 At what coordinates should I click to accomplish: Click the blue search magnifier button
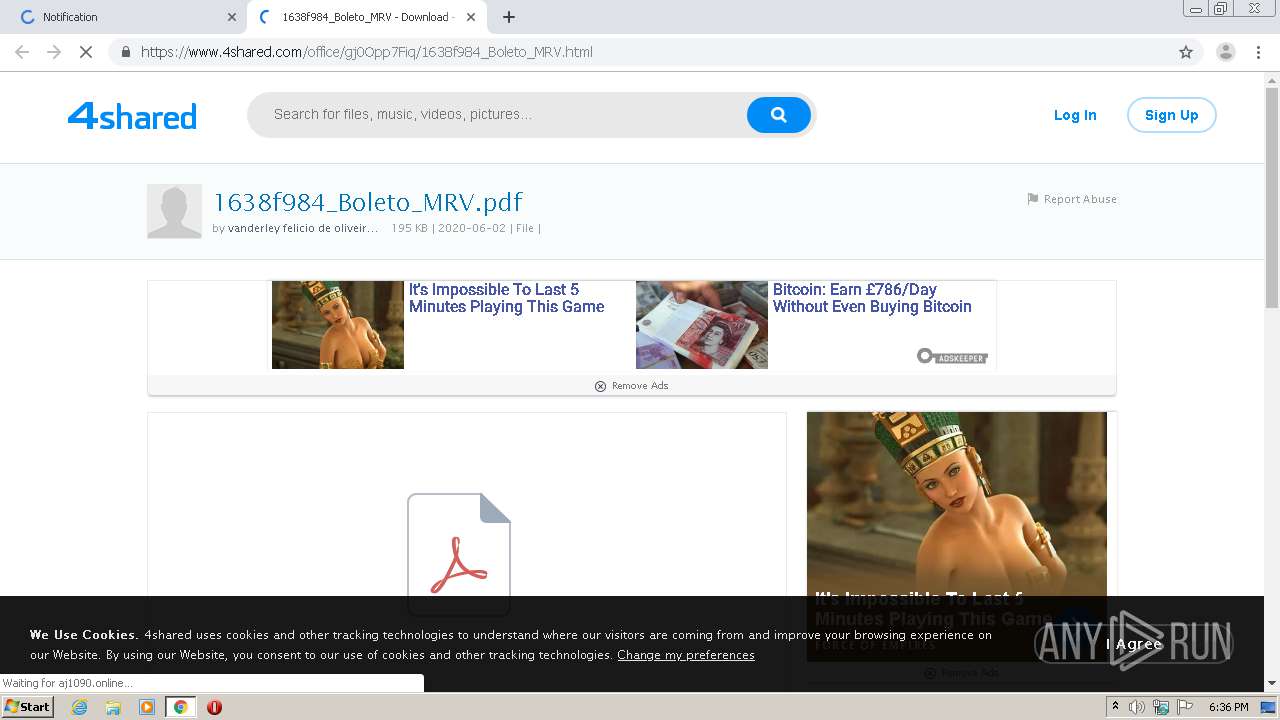coord(778,115)
